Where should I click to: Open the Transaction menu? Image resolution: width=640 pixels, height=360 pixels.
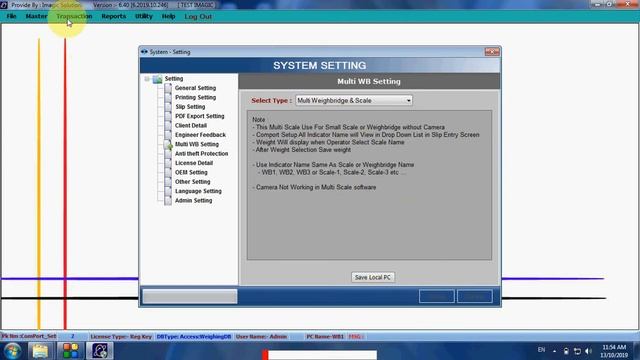coord(74,16)
